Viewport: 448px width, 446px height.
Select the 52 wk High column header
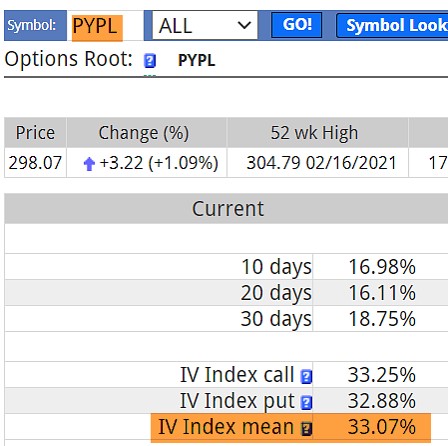coord(314,133)
